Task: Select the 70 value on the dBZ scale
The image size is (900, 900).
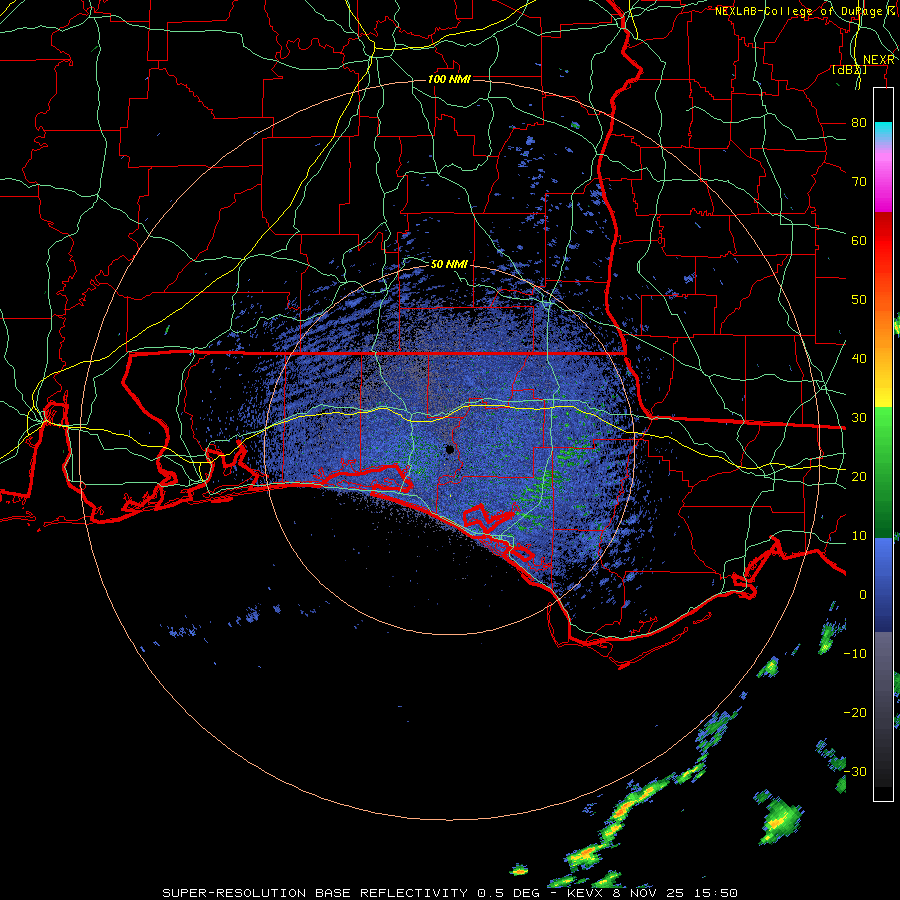Action: (859, 181)
